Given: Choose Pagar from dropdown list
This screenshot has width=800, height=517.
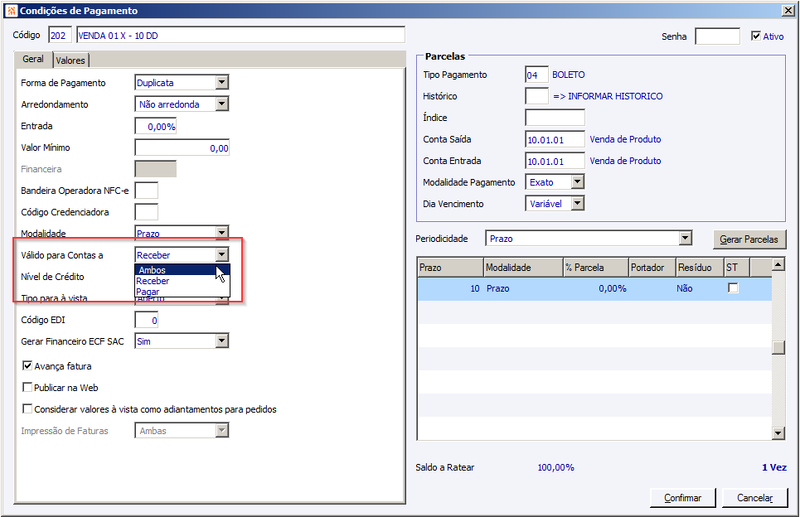Looking at the screenshot, I should (x=182, y=291).
